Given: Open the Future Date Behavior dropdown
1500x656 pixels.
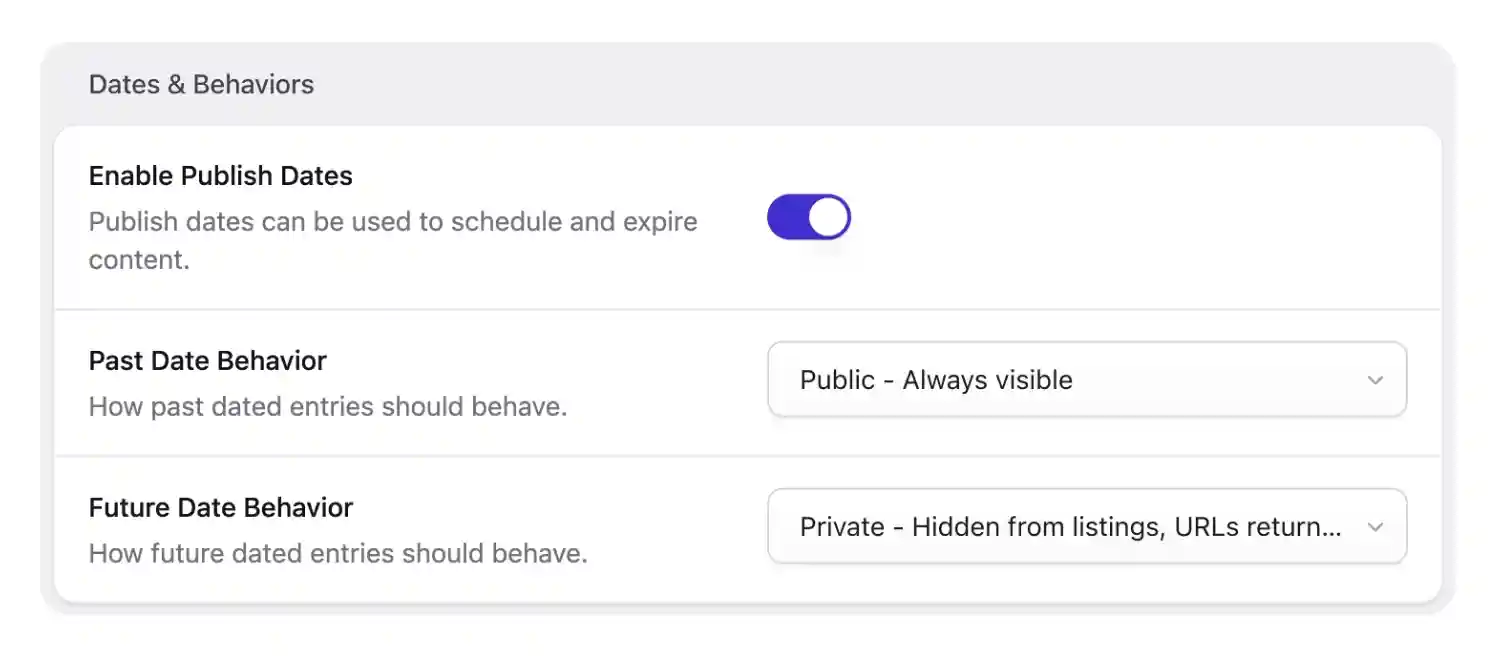Looking at the screenshot, I should (x=1087, y=527).
